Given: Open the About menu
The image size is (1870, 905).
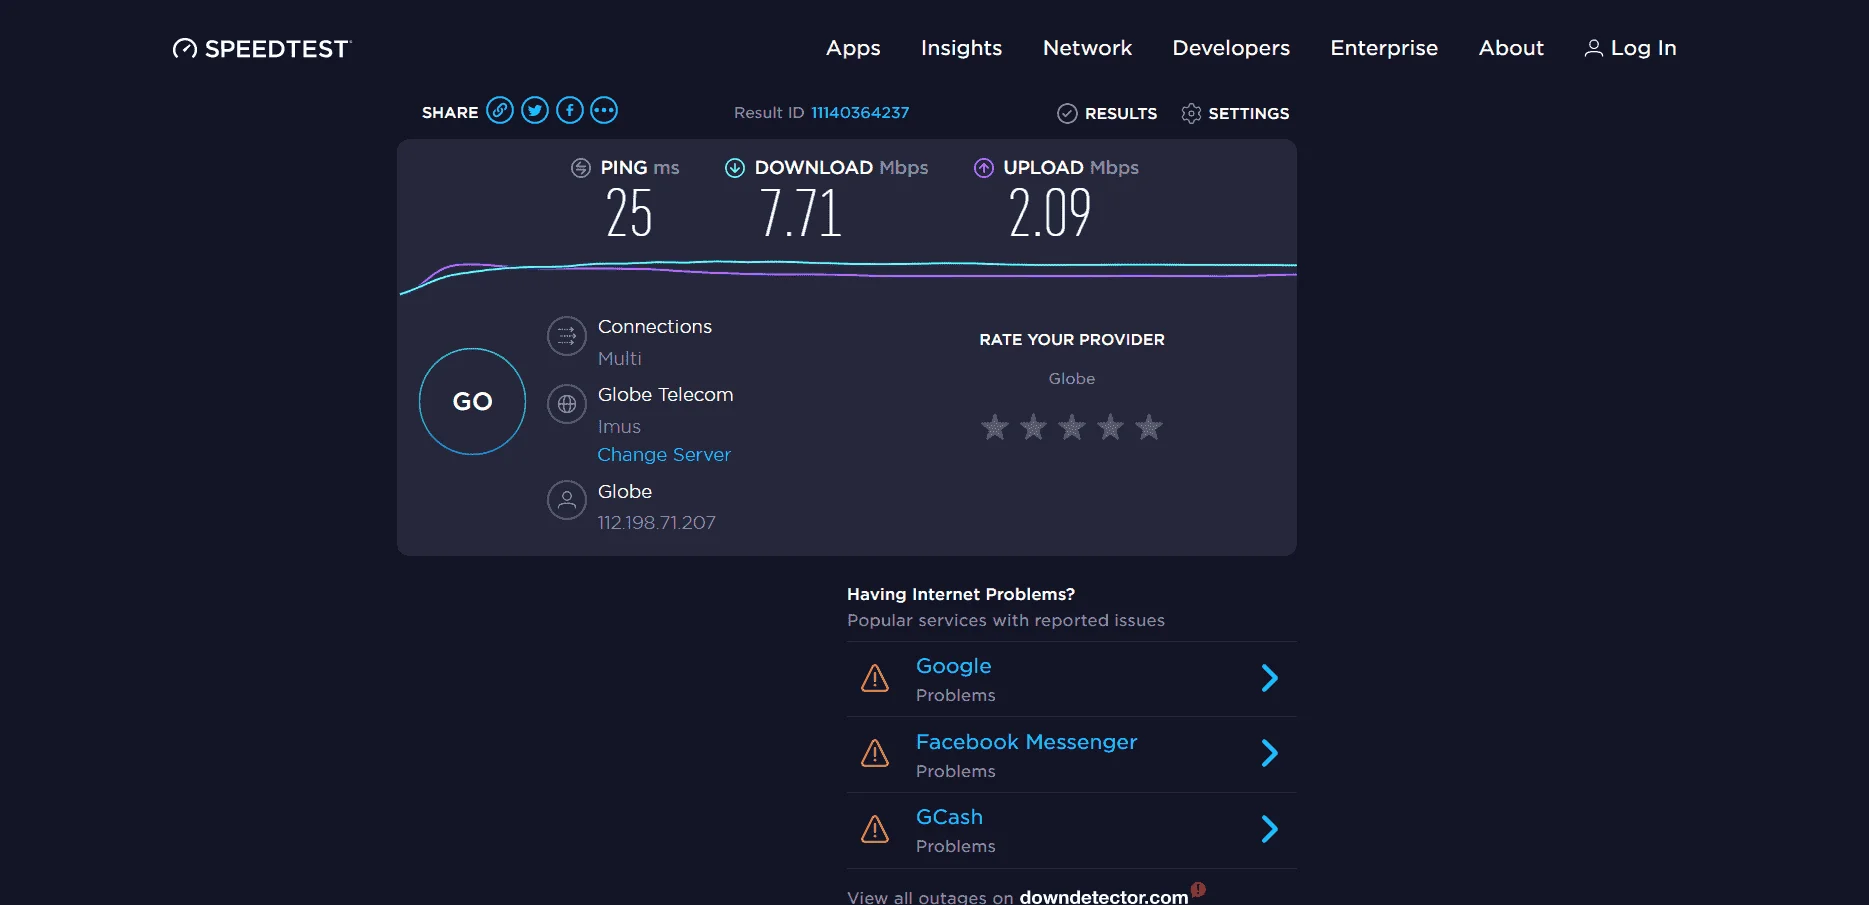Looking at the screenshot, I should click(1511, 48).
